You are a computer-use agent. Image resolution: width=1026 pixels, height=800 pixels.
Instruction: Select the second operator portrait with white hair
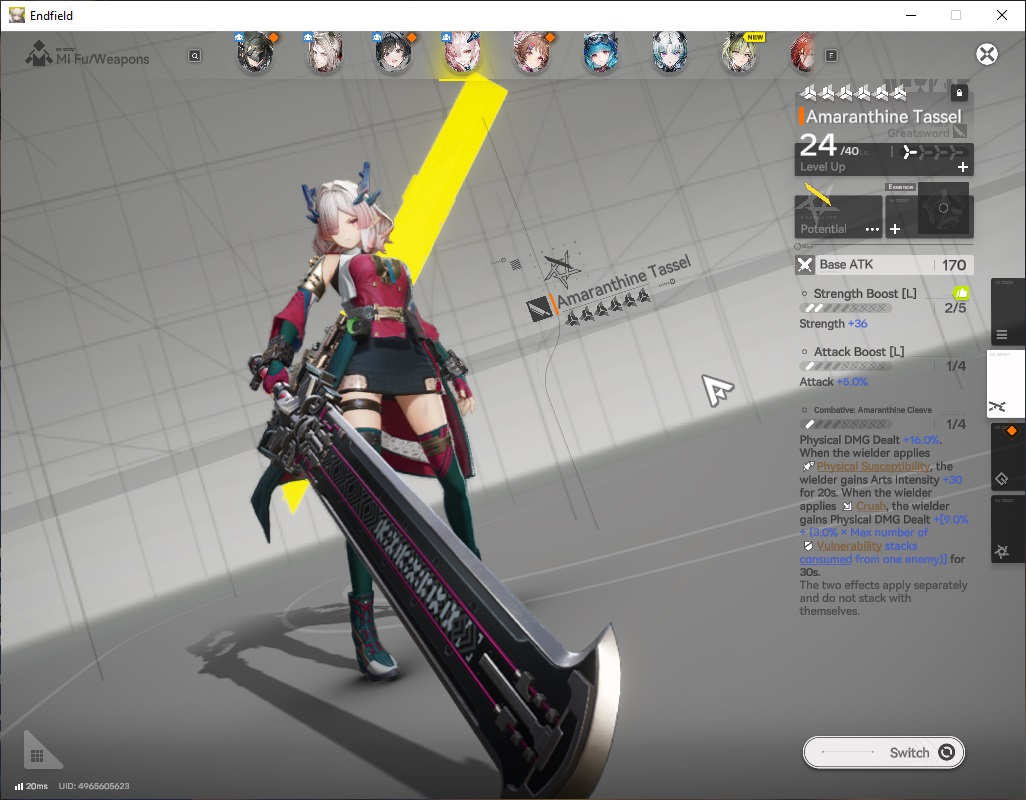[x=324, y=54]
